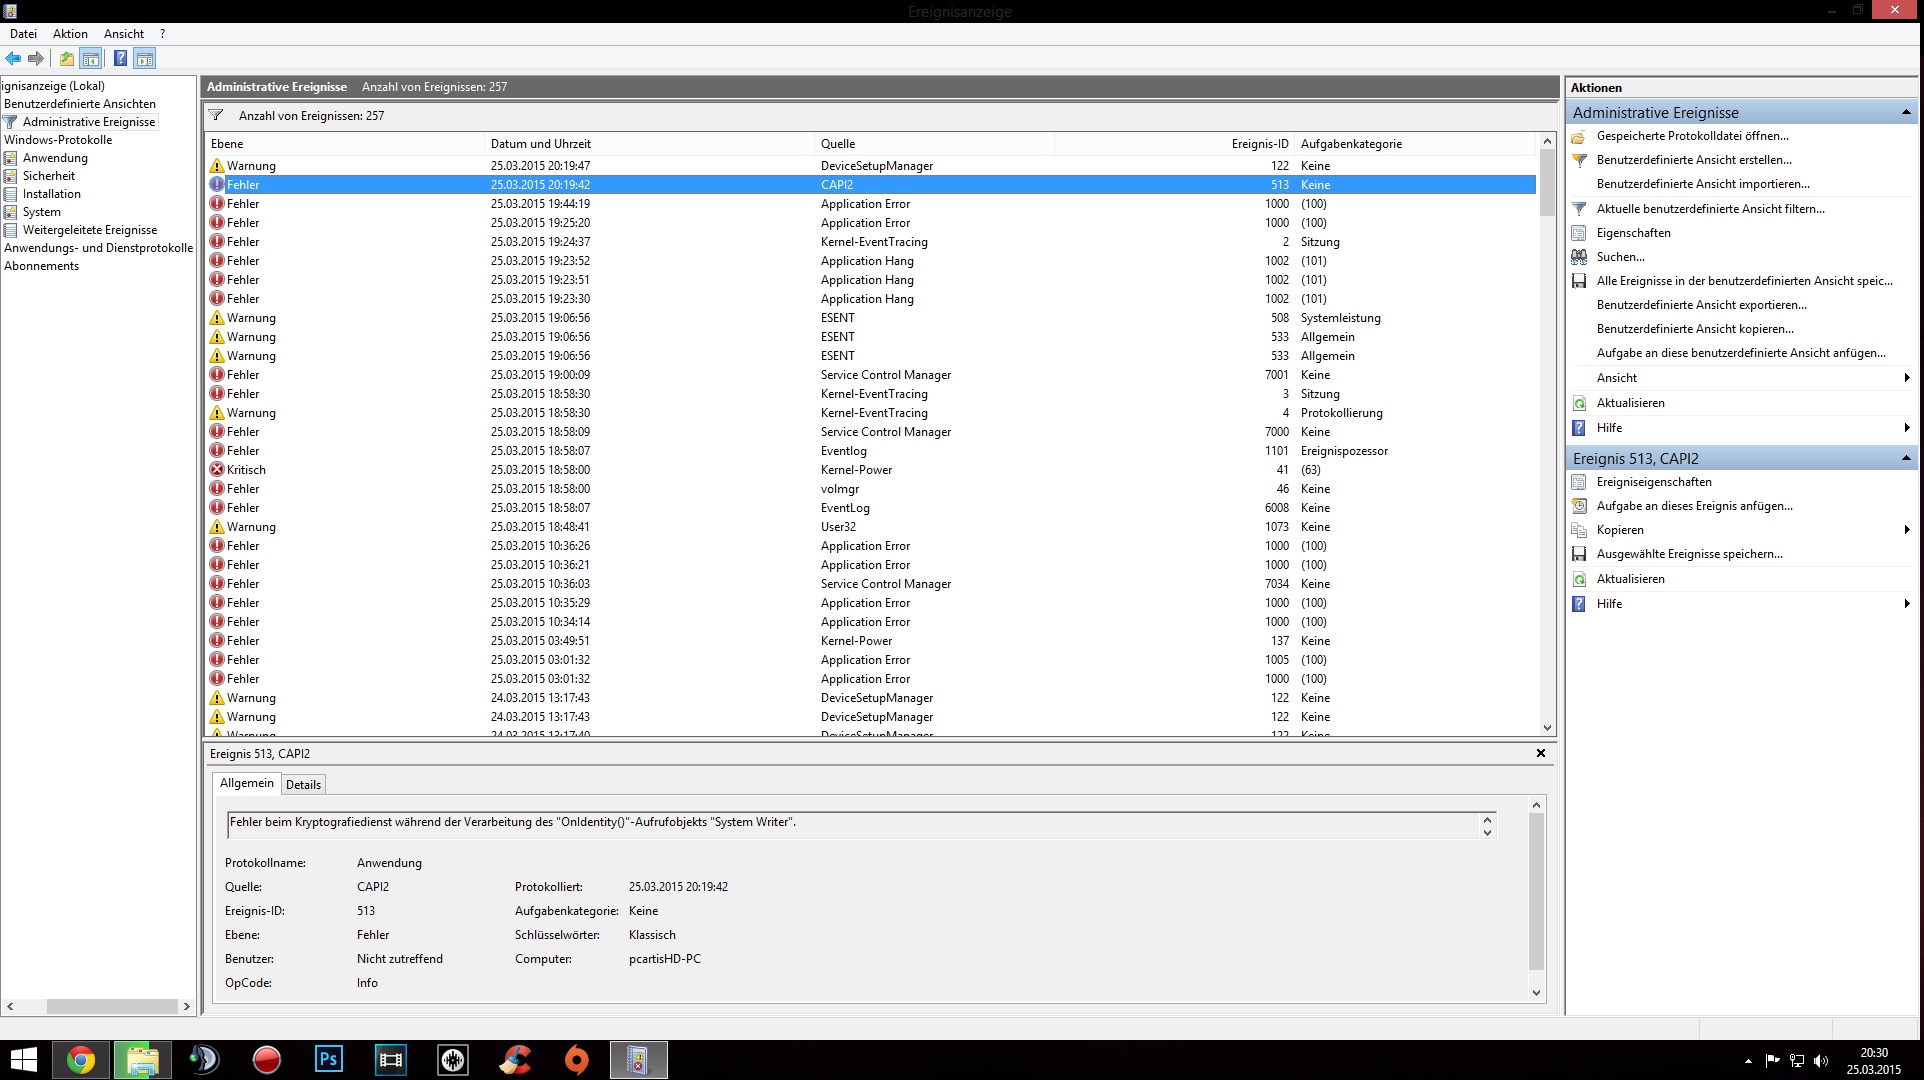Click the Ereigniseigenschaften icon in actions pane
The width and height of the screenshot is (1924, 1080).
tap(1579, 482)
